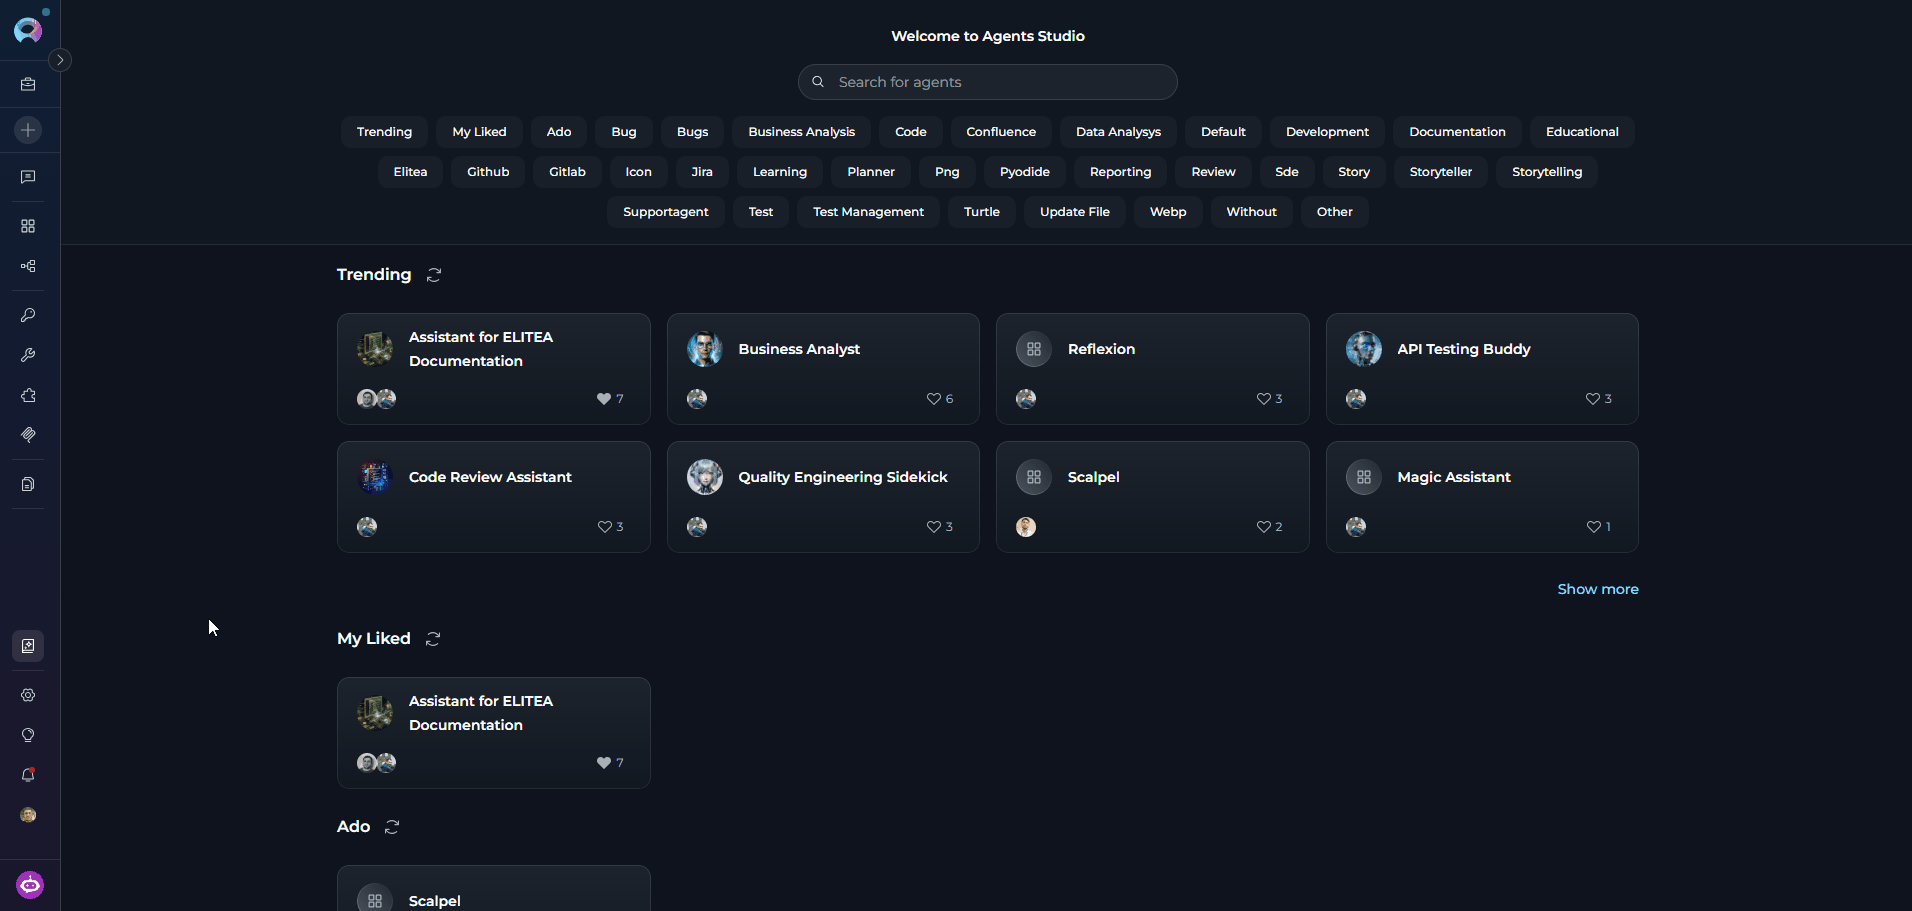1912x911 pixels.
Task: Like the Scalpel agent in Trending
Action: [1263, 527]
